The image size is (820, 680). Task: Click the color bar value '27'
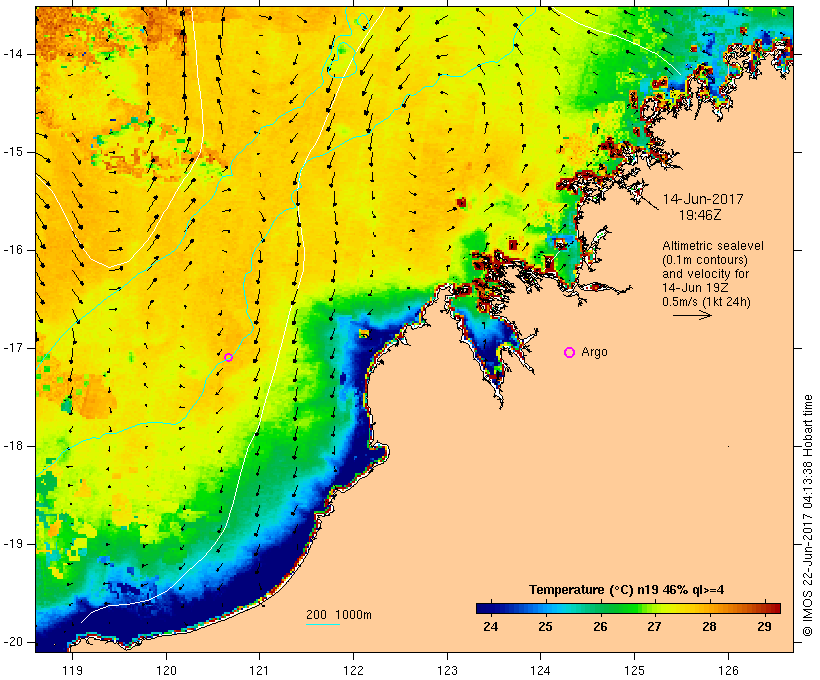pos(654,627)
